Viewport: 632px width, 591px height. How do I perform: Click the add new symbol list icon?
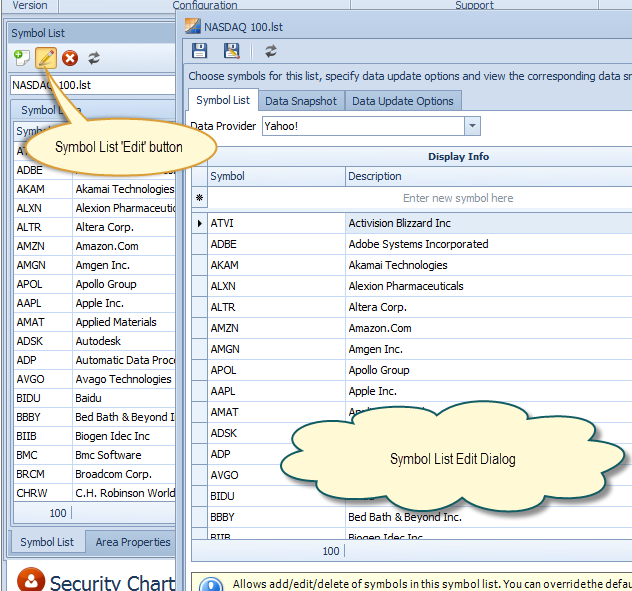click(x=21, y=58)
